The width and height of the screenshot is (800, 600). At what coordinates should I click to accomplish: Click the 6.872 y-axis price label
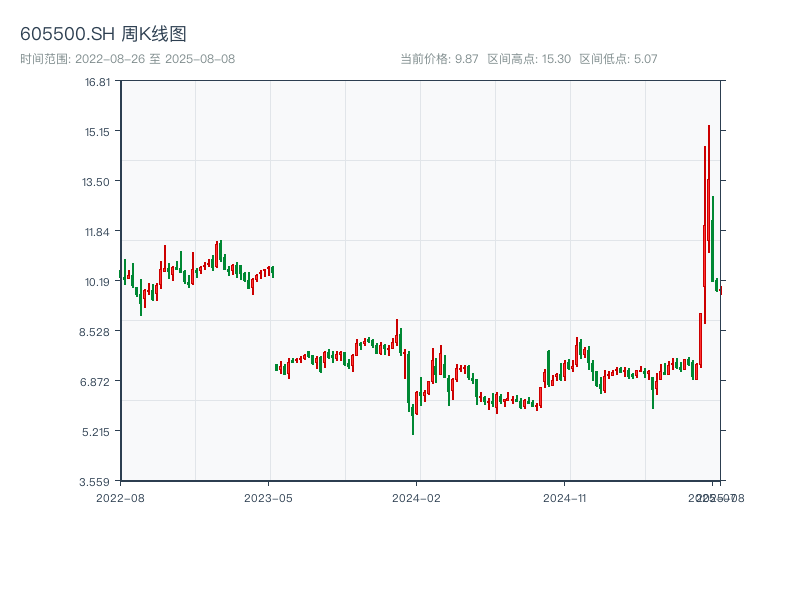coord(97,381)
